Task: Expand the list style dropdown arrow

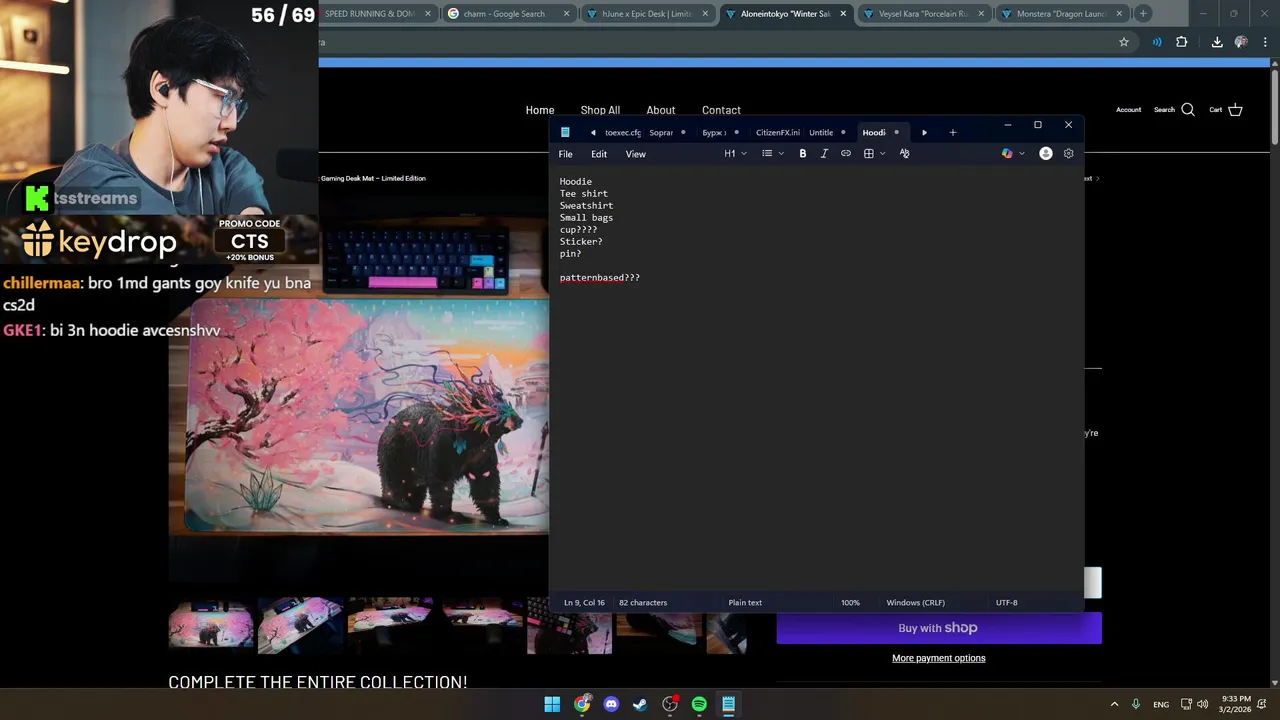Action: click(x=781, y=154)
